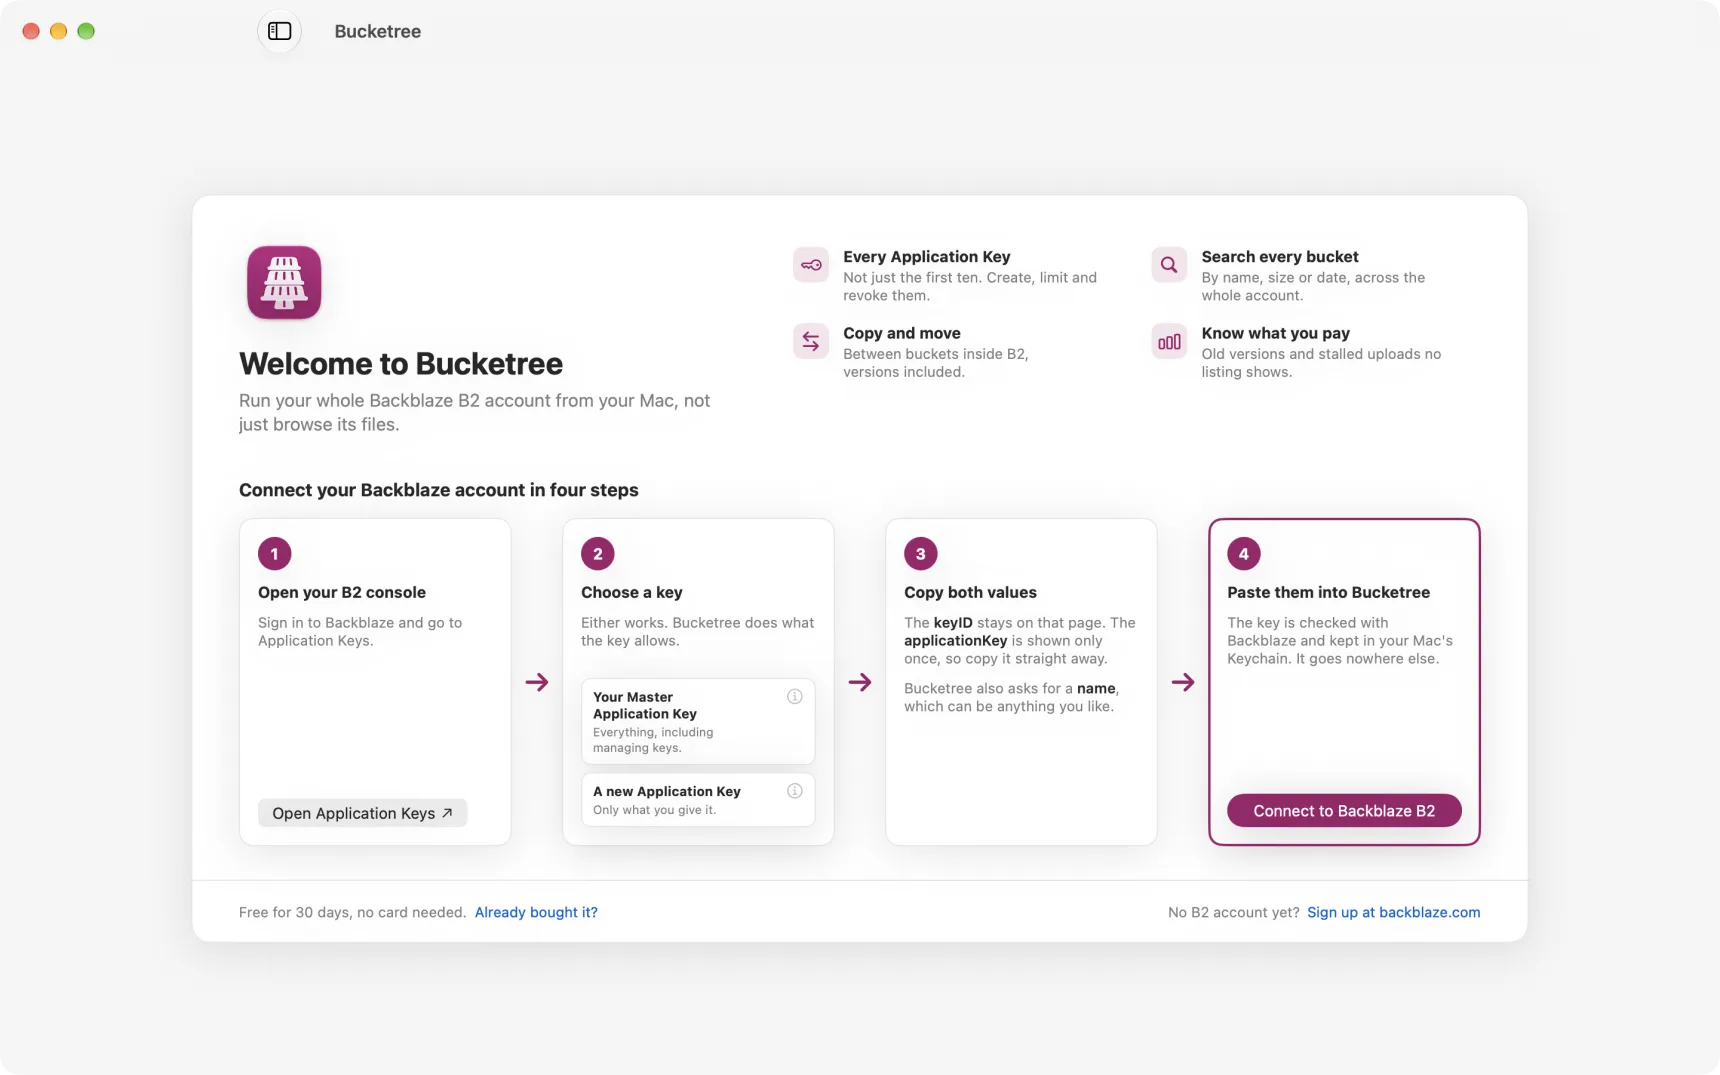
Task: Click the Know what you pay title
Action: tap(1276, 333)
